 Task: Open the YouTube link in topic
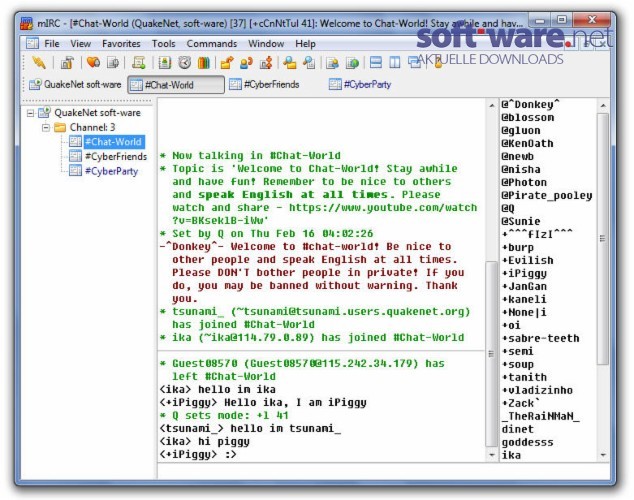point(383,207)
